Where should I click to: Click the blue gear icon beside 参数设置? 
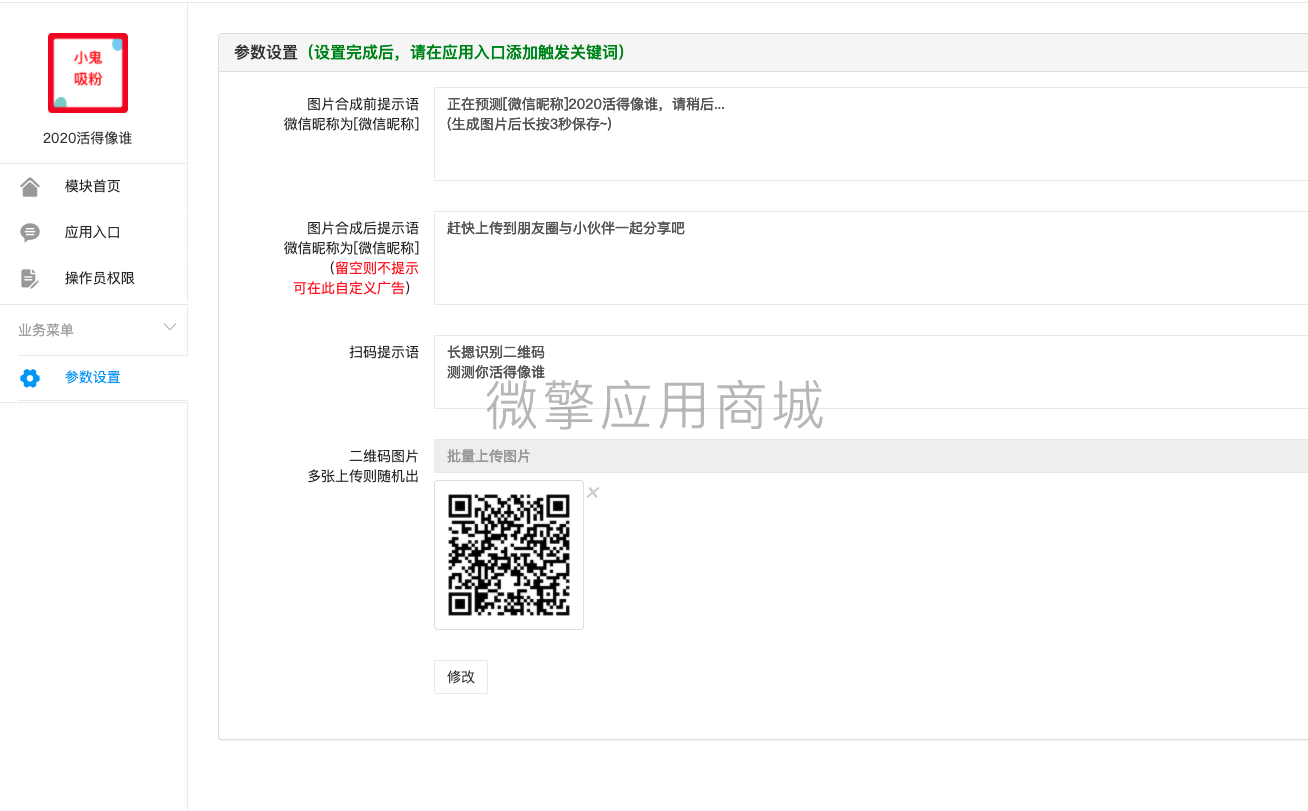(x=30, y=378)
